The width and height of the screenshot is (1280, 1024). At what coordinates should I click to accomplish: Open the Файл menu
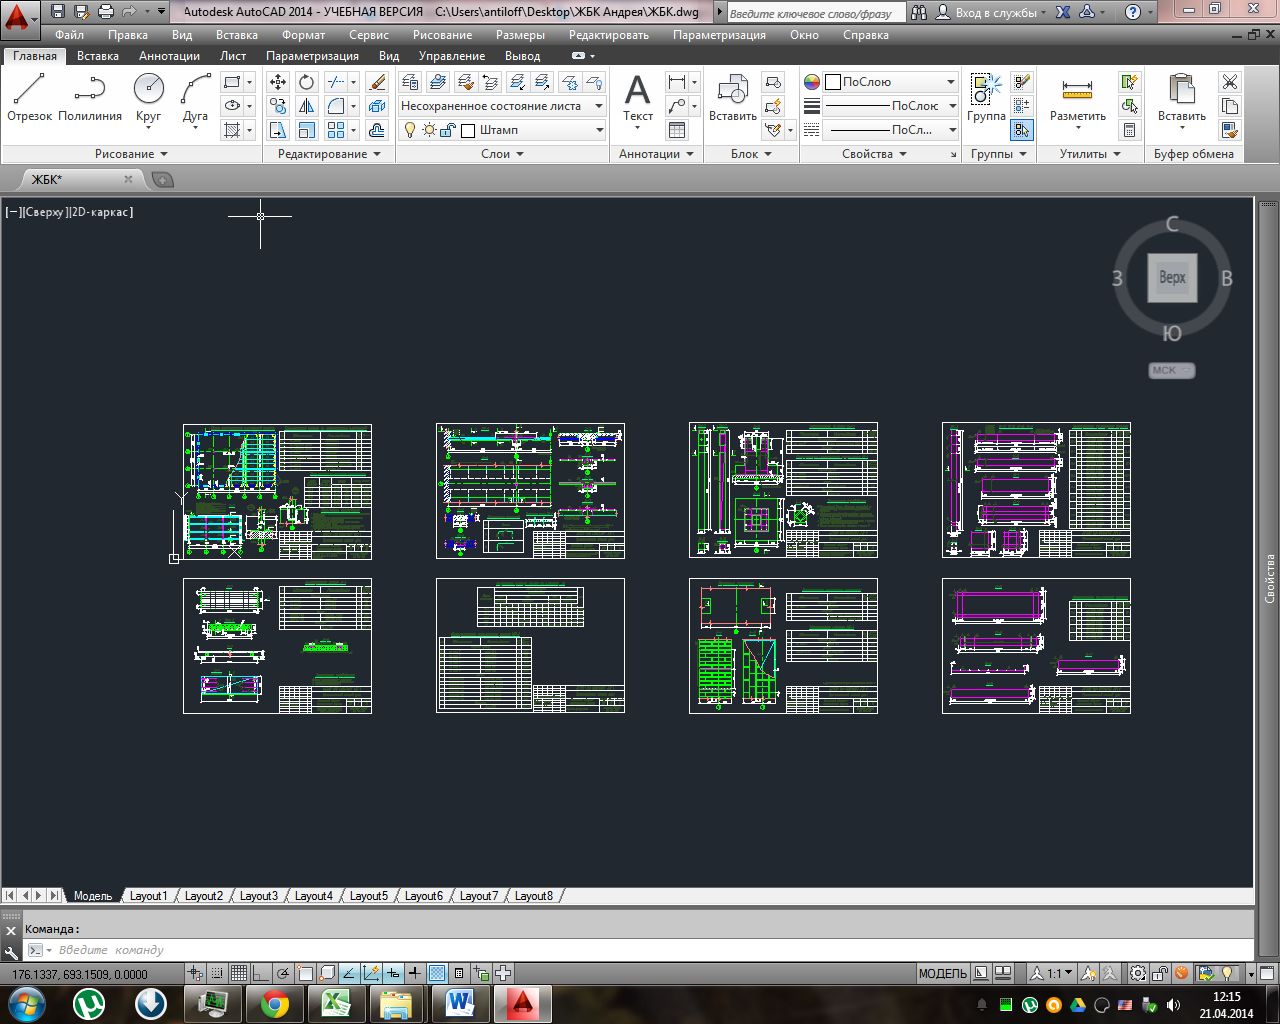click(69, 35)
